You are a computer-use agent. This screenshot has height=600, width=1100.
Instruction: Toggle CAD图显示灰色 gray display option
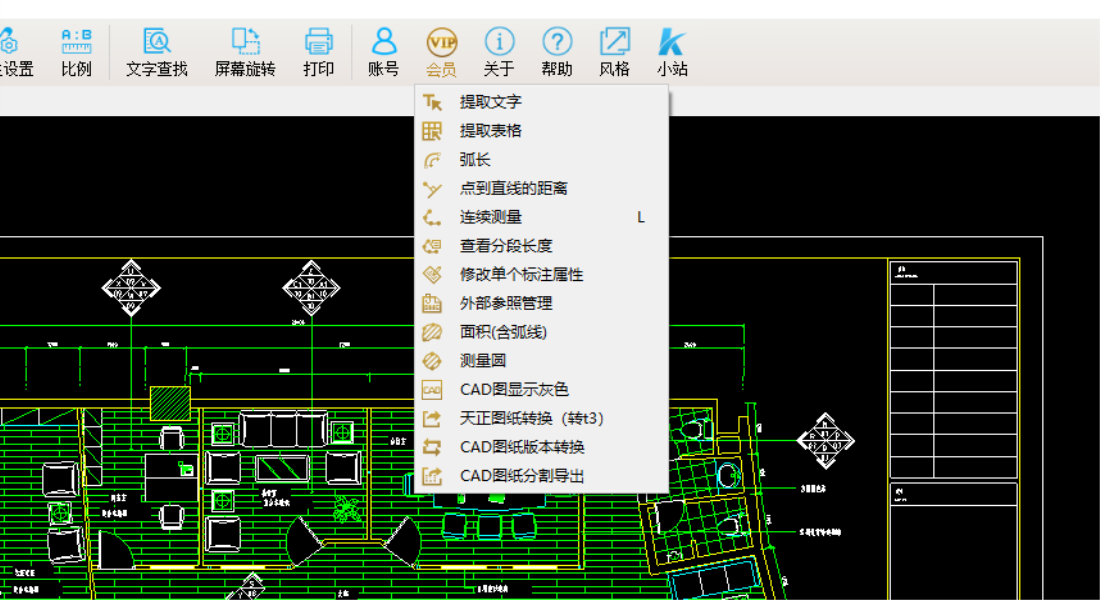(x=513, y=390)
